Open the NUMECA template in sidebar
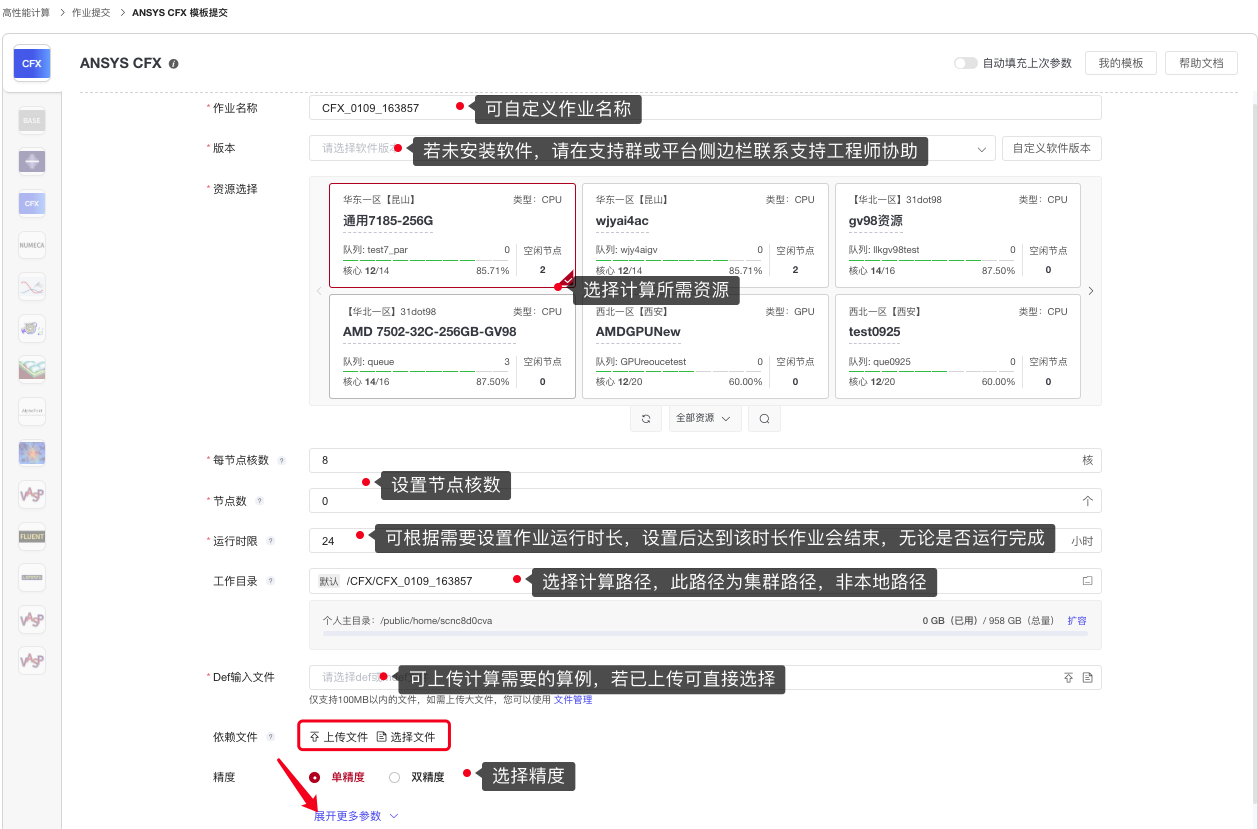 [32, 245]
